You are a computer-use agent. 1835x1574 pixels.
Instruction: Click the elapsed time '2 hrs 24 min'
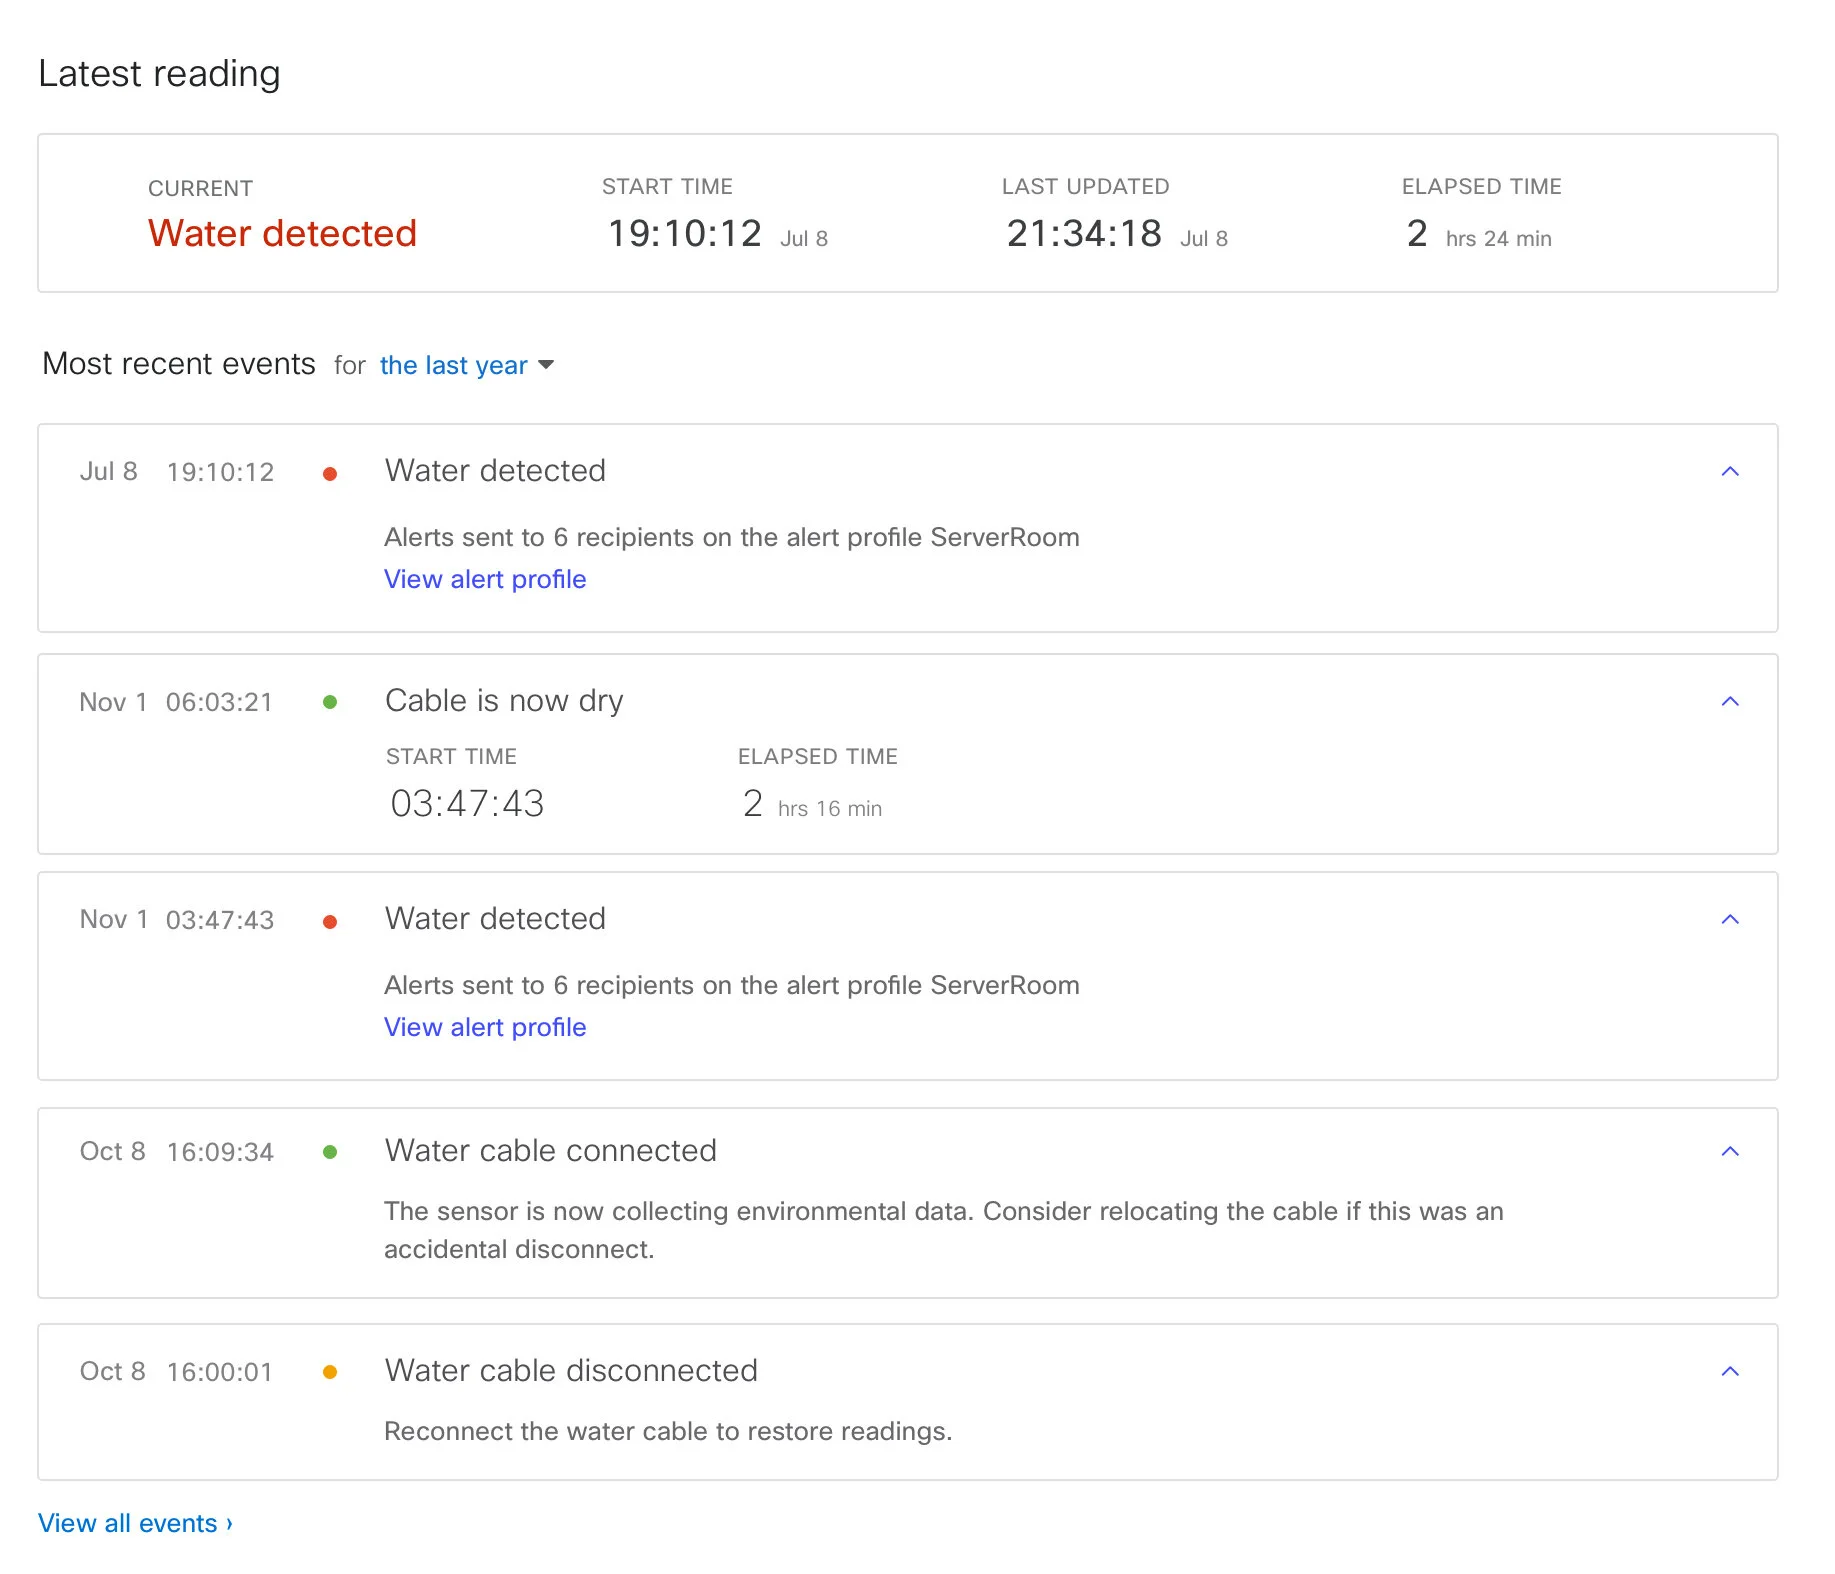pyautogui.click(x=1479, y=234)
